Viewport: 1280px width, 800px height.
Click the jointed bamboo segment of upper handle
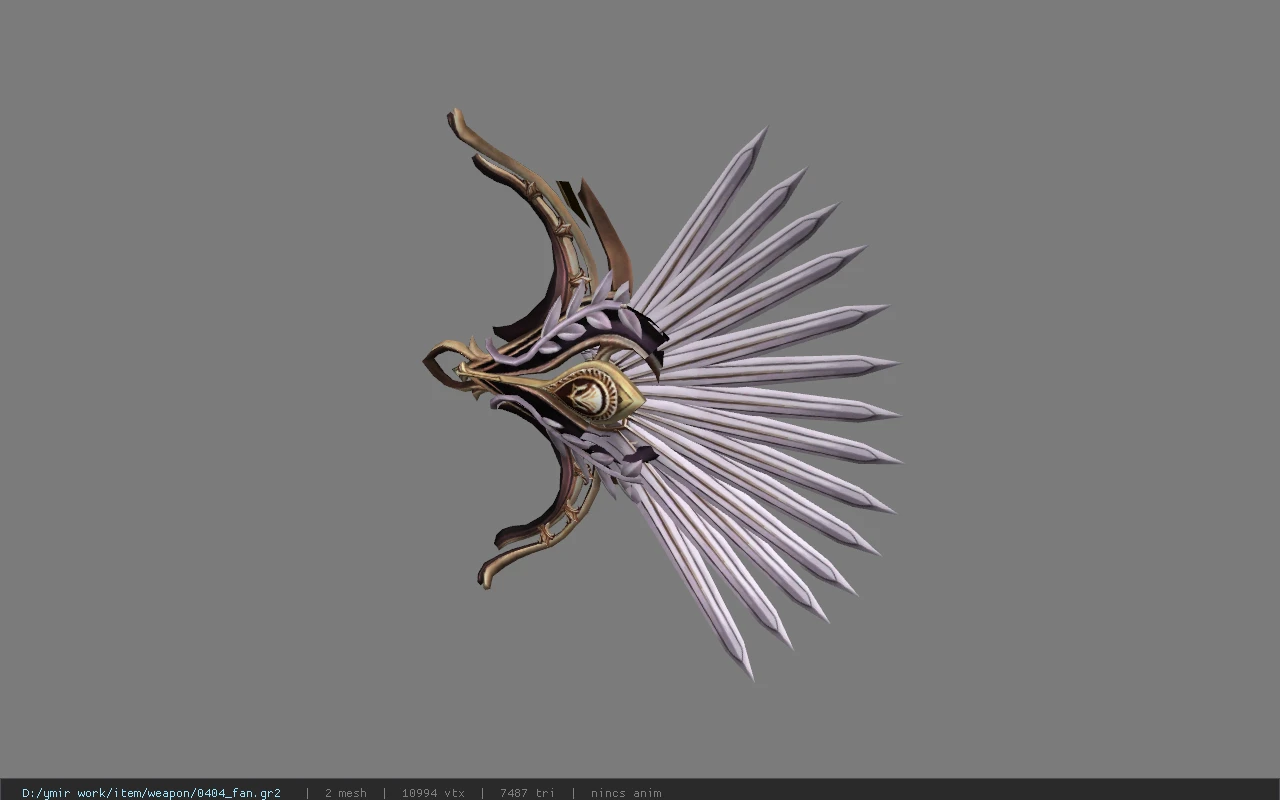[x=561, y=232]
